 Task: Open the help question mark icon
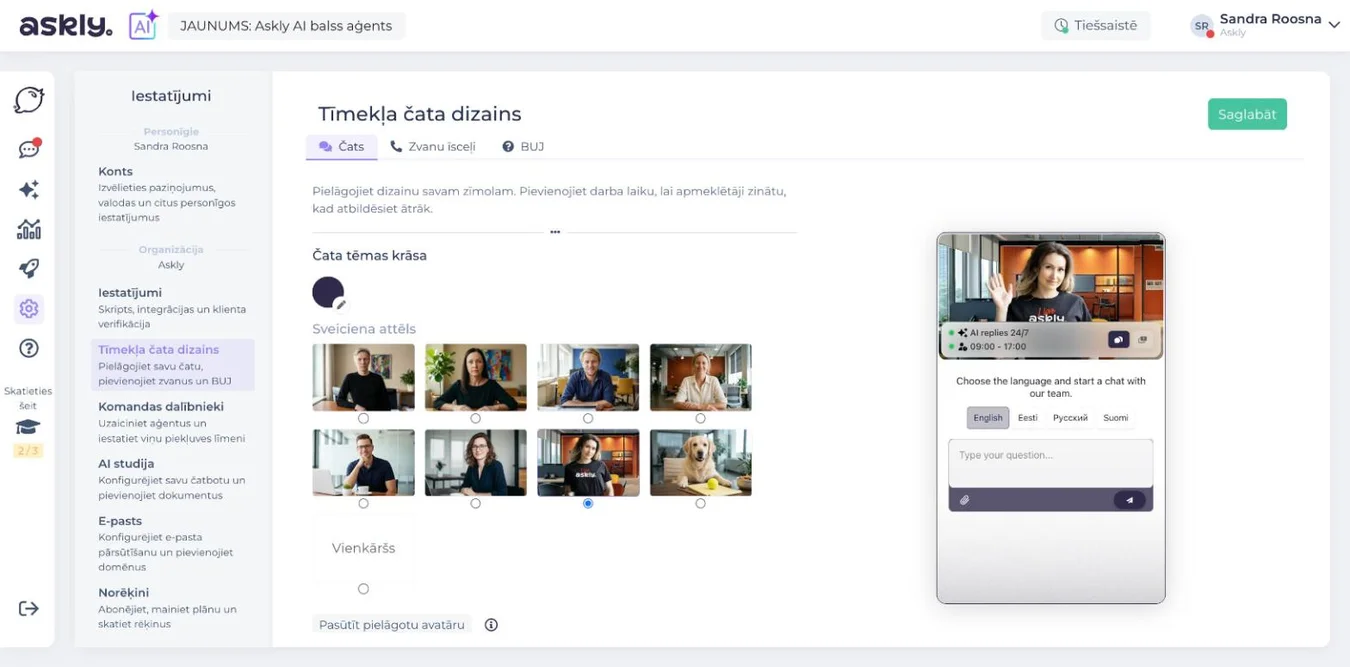pyautogui.click(x=29, y=348)
